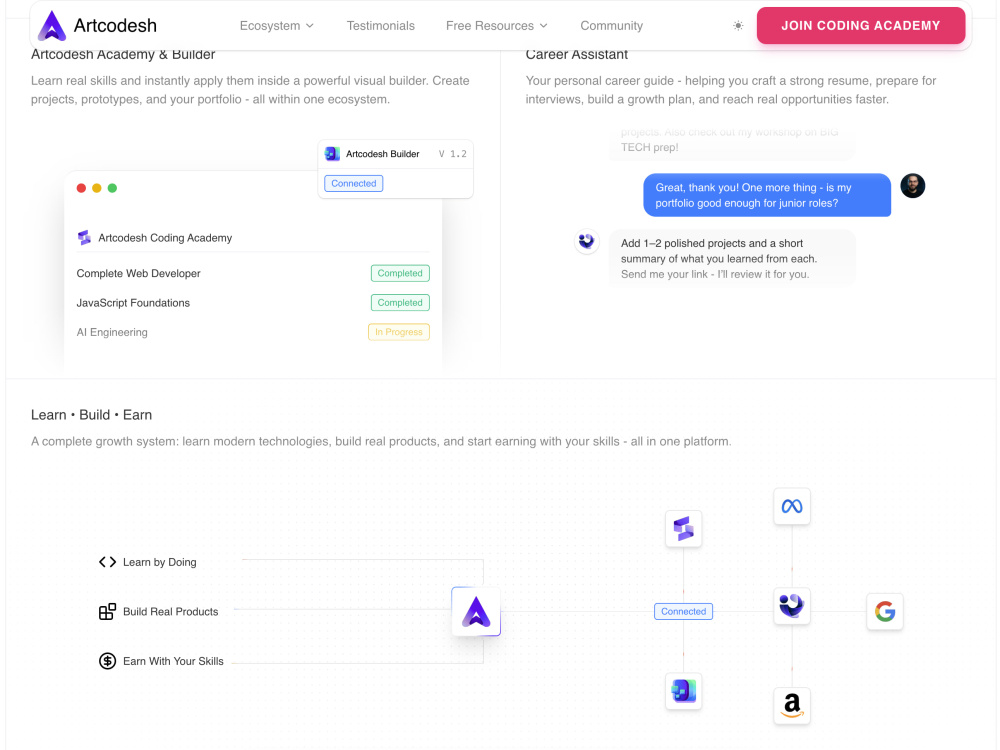The width and height of the screenshot is (1000, 750).
Task: Click the Amazon logo node
Action: 791,705
